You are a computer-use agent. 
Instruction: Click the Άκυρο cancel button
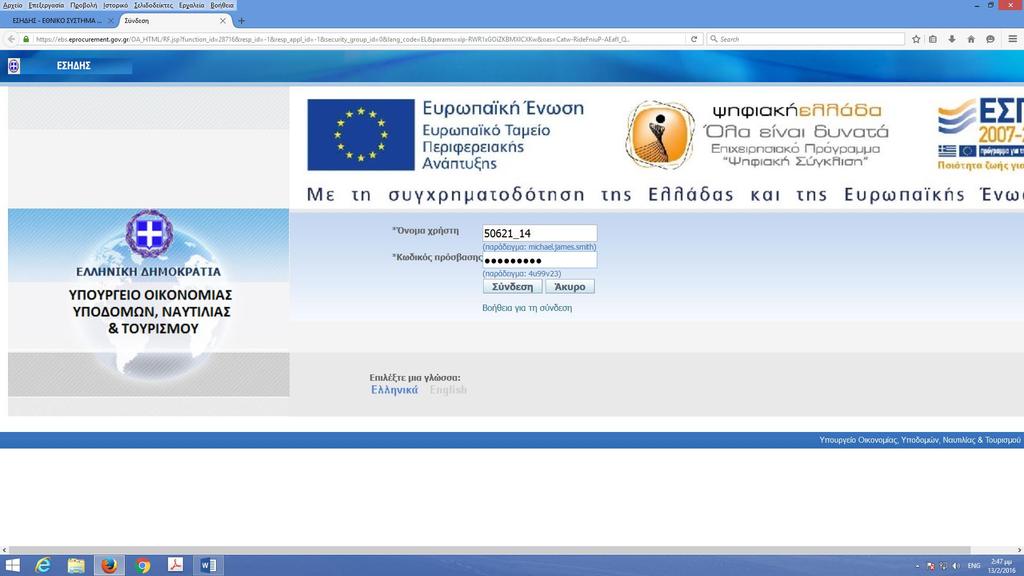(x=569, y=287)
